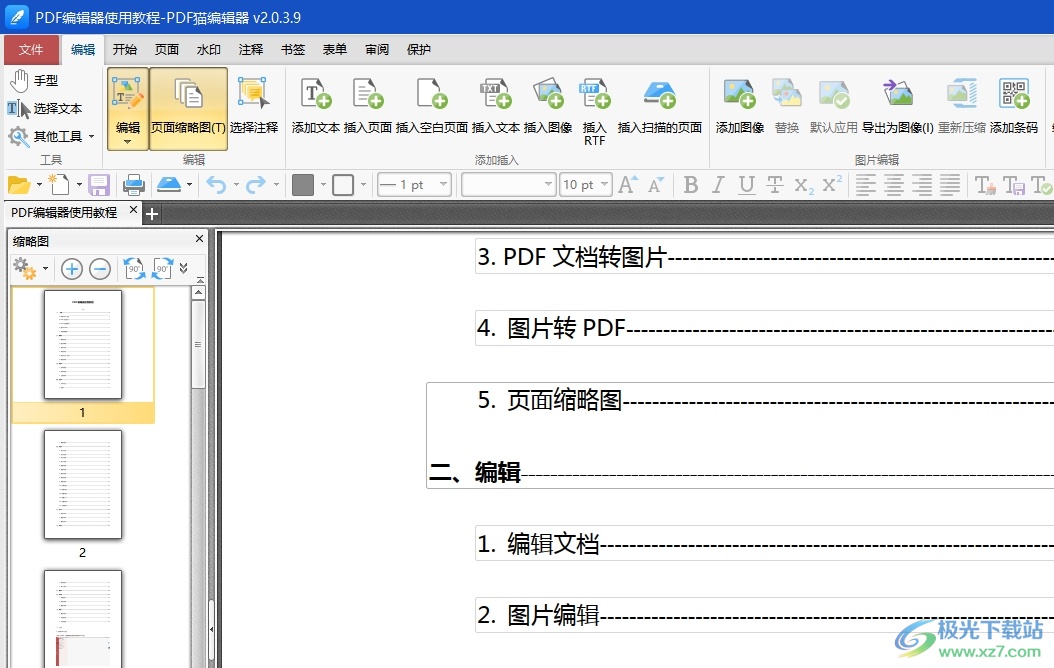The image size is (1054, 668).
Task: Click the gray fill color swatch
Action: 303,185
